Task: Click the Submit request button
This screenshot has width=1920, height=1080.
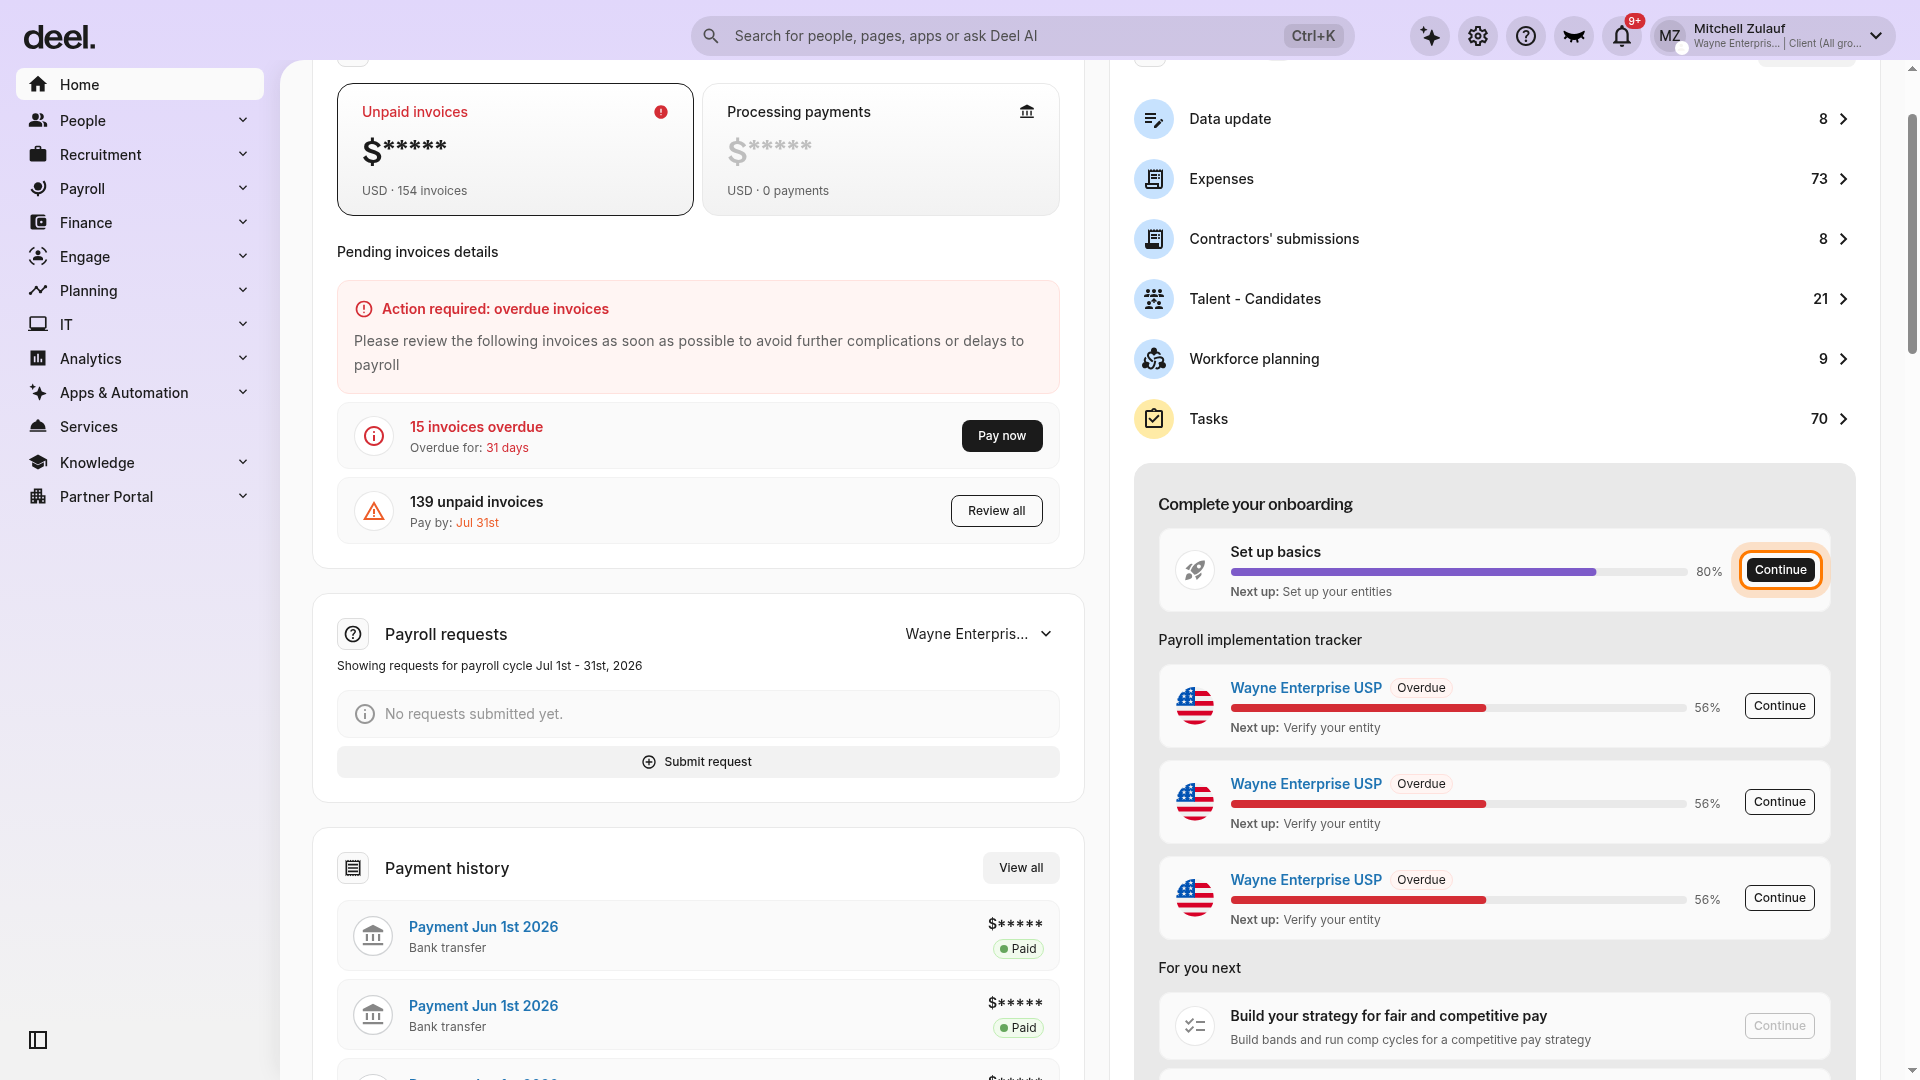Action: [x=698, y=762]
